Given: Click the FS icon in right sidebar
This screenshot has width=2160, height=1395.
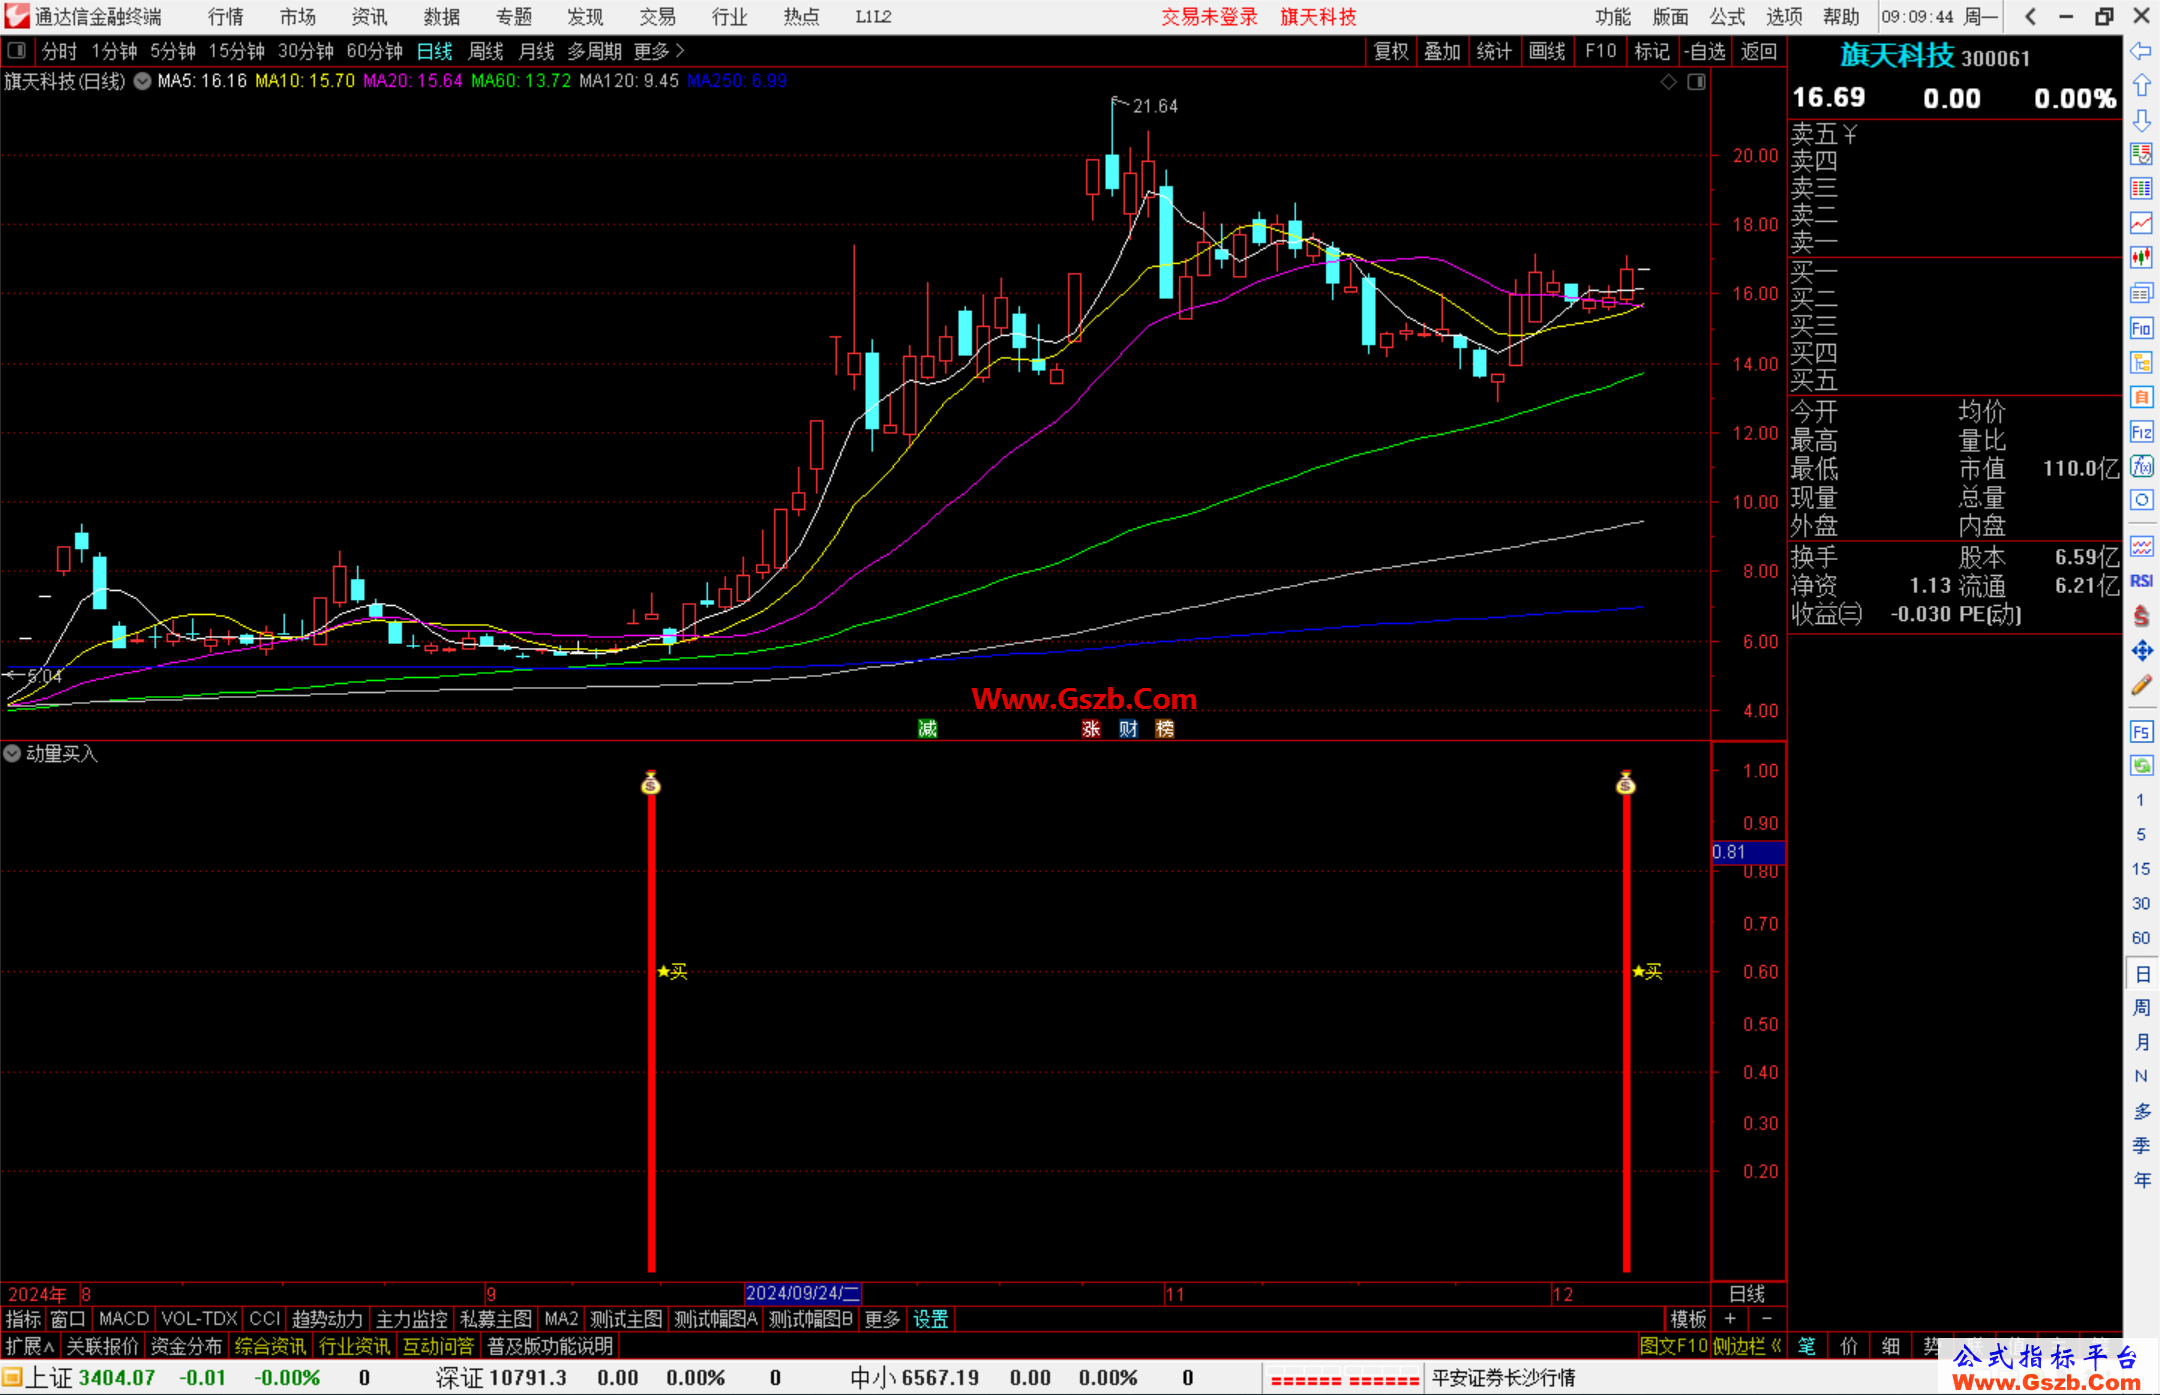Looking at the screenshot, I should click(2141, 732).
